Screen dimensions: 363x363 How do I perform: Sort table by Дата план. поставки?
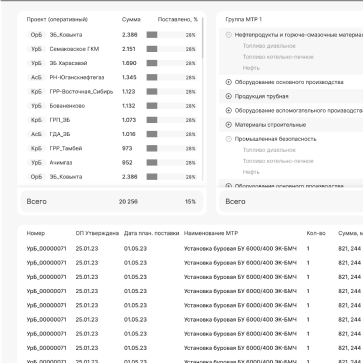[x=152, y=233]
